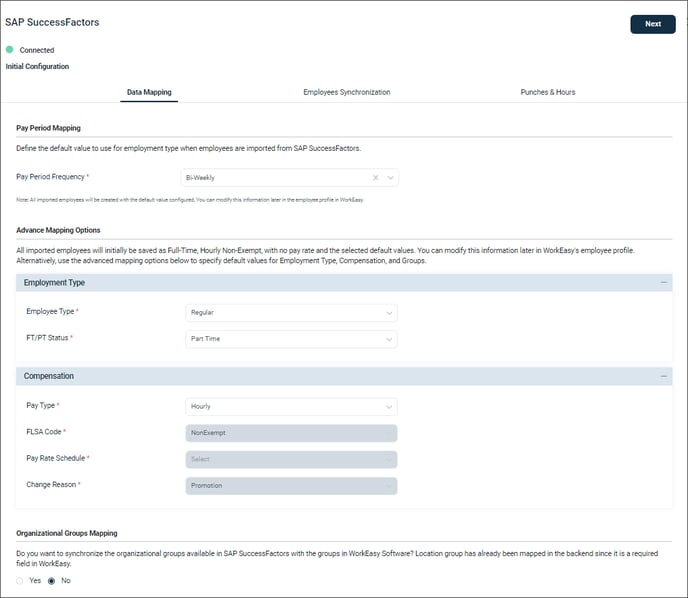Collapse the Compensation section
This screenshot has width=688, height=598.
[664, 376]
